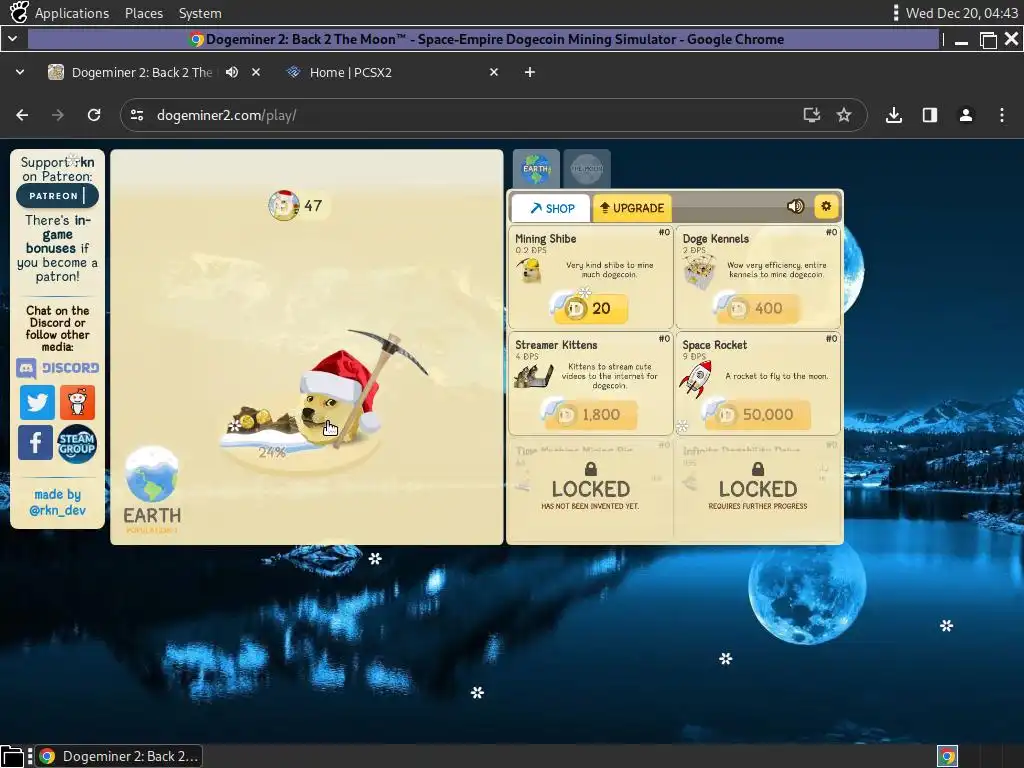Open the System menu

tap(200, 13)
